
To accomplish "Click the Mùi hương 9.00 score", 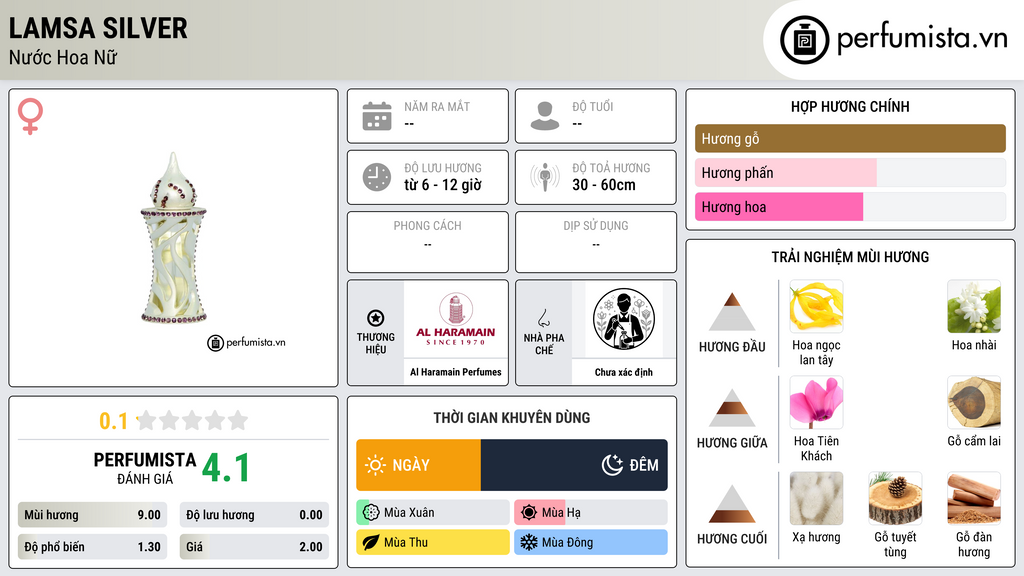I will [x=92, y=515].
